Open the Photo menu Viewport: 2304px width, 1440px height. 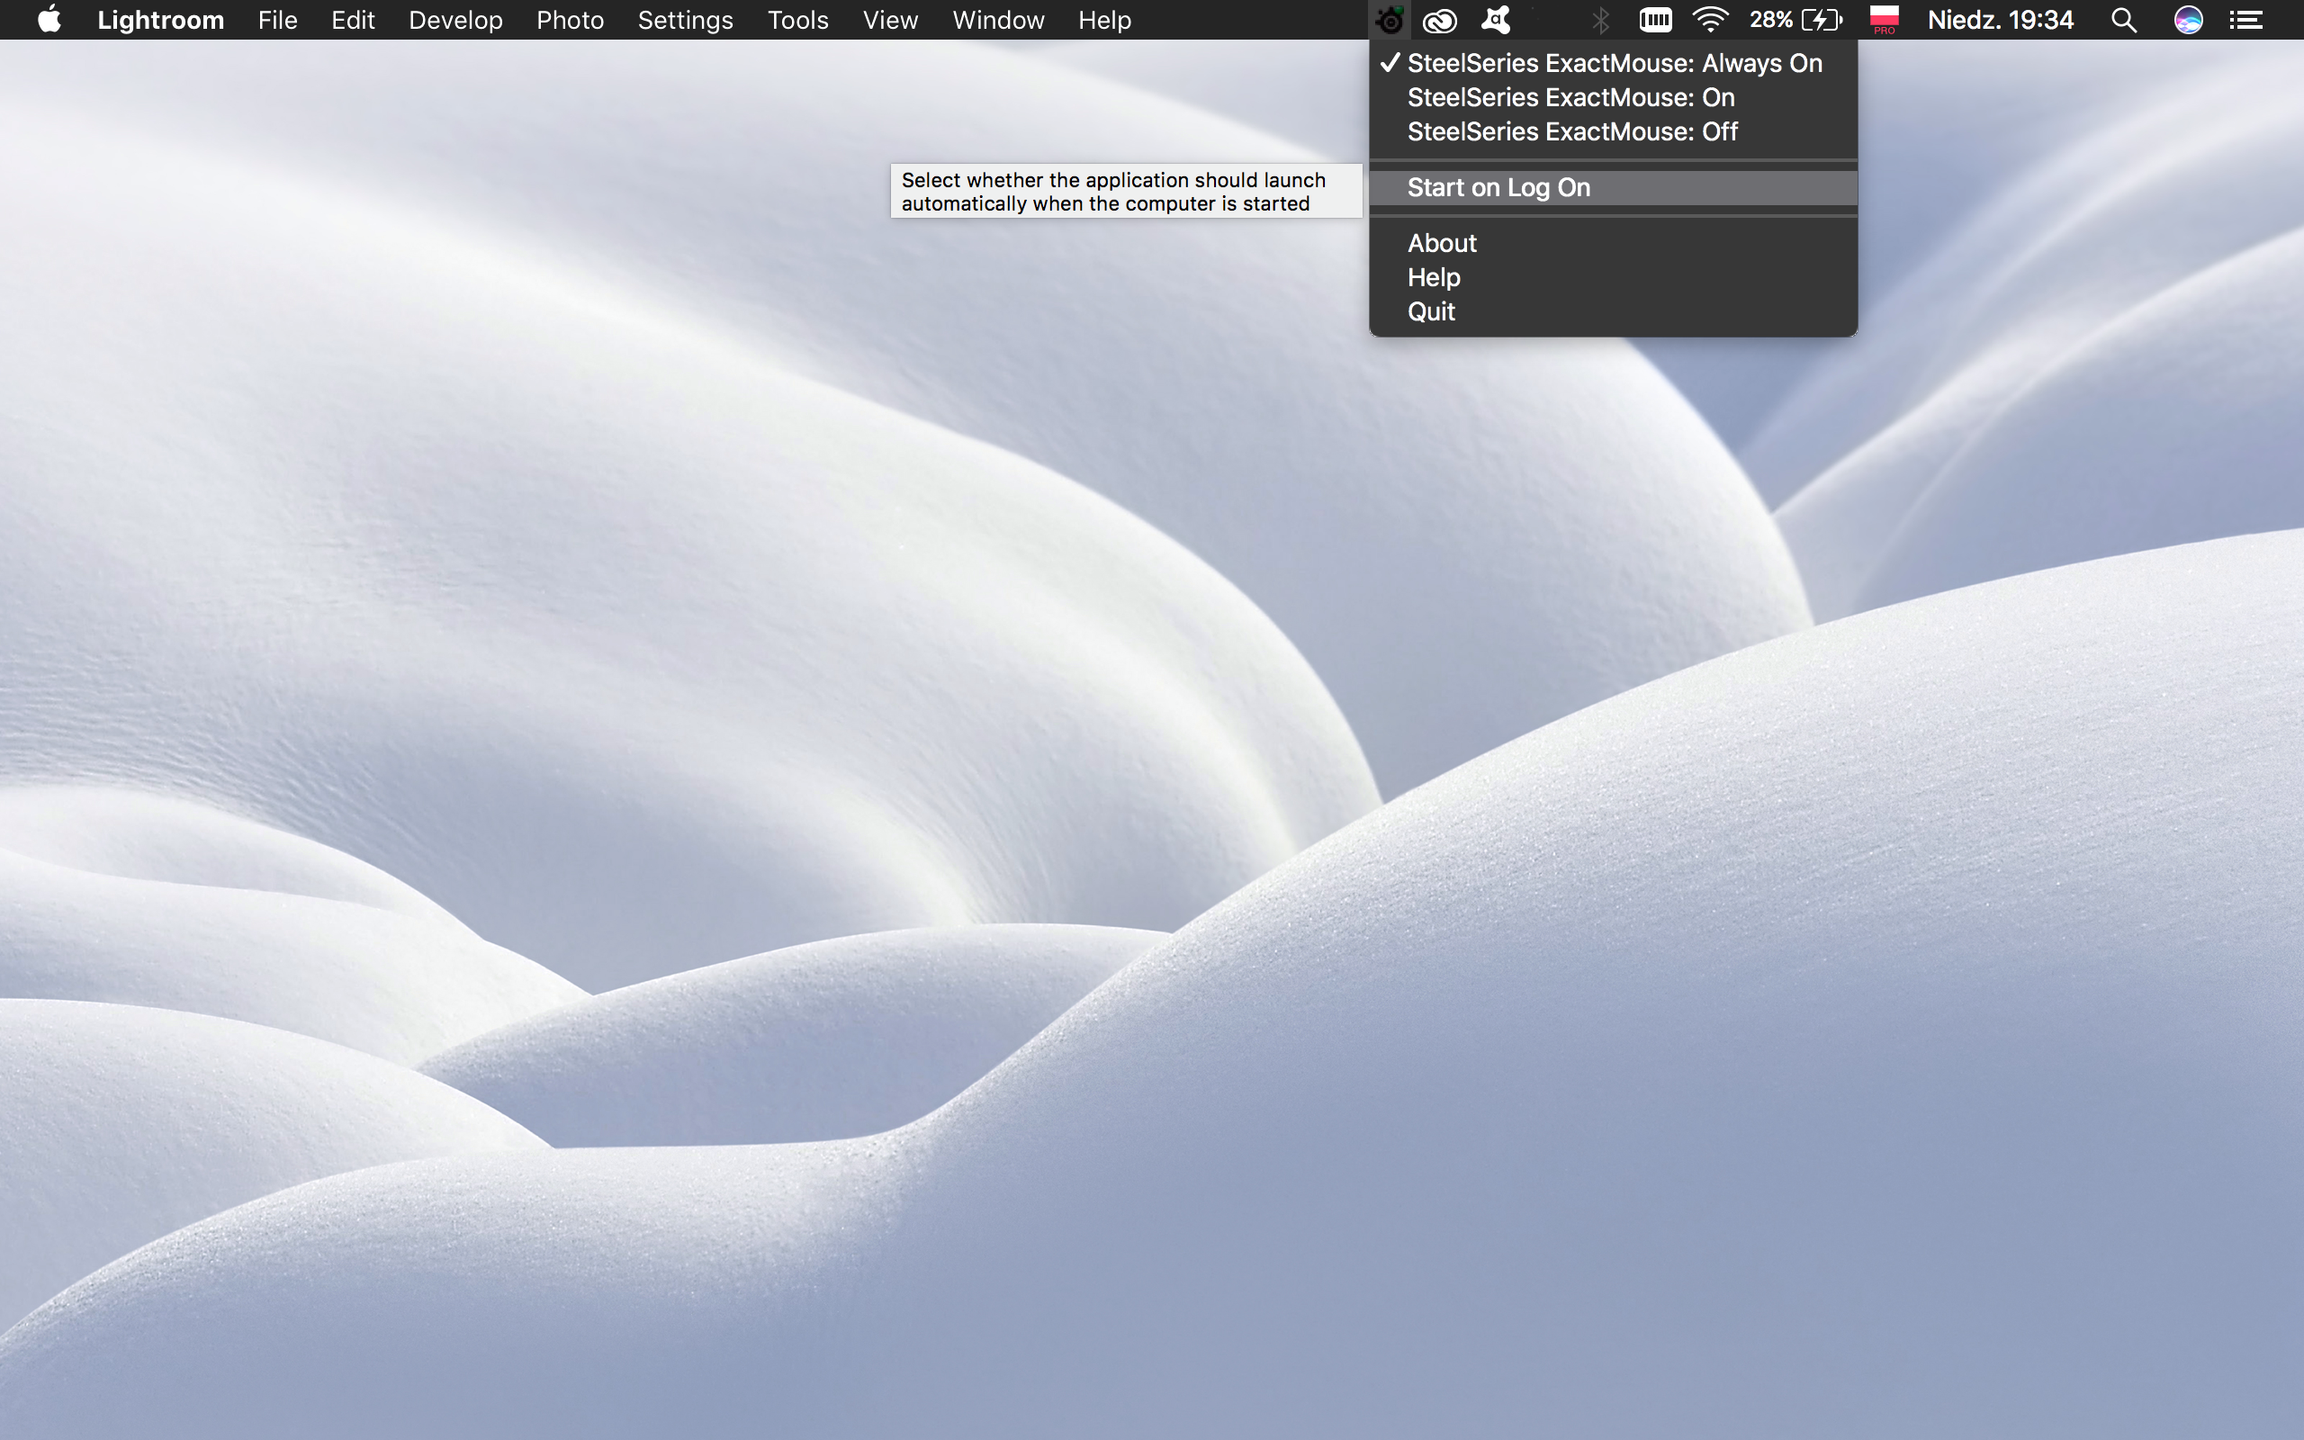pos(570,20)
